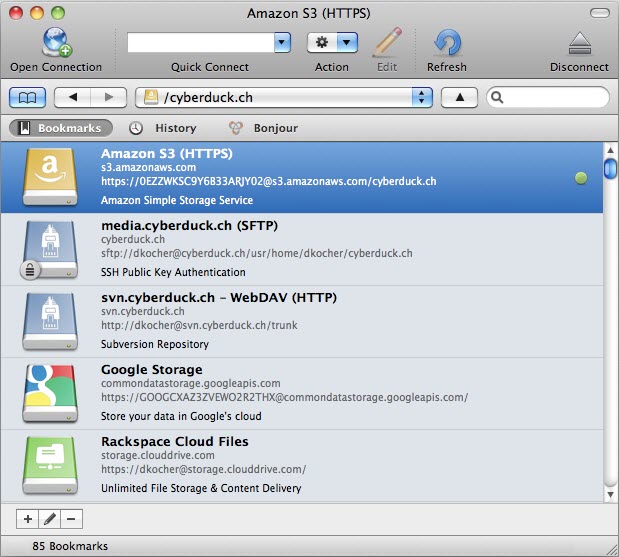This screenshot has height=557, width=619.
Task: Click the Bookmarks tab ribbon icon
Action: coord(24,128)
